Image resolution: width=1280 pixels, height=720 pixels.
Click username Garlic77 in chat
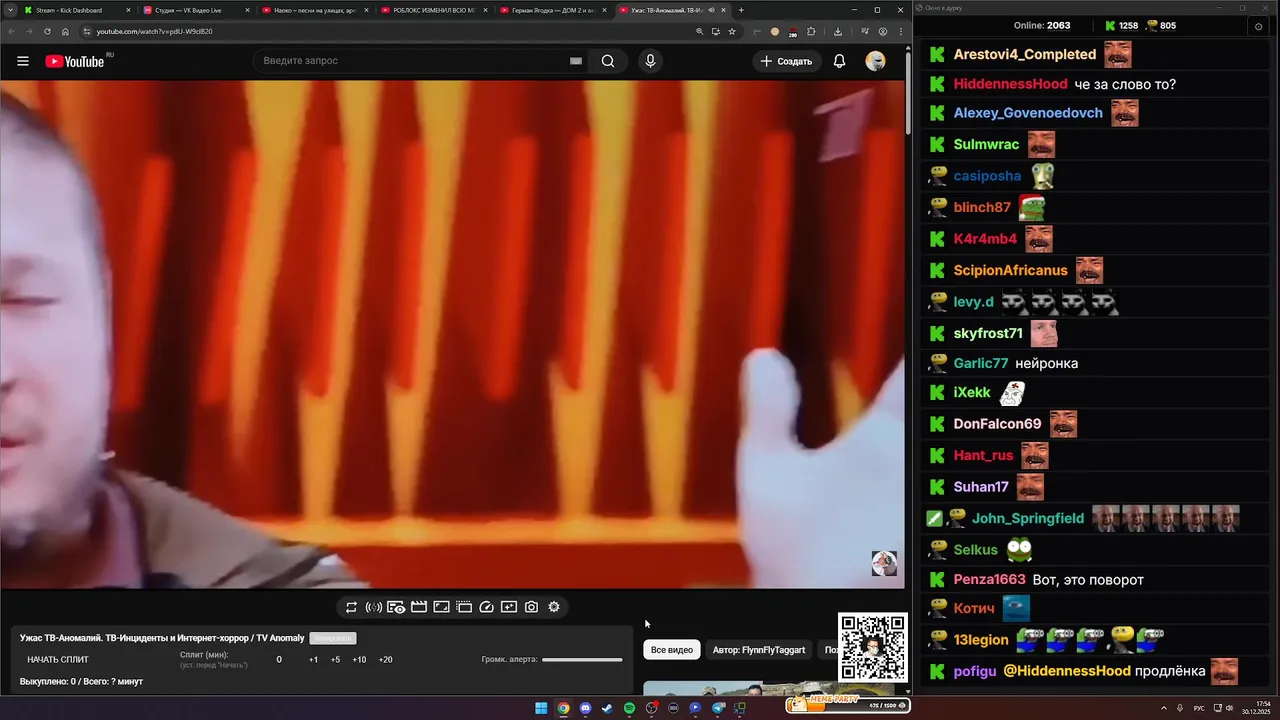coord(981,363)
